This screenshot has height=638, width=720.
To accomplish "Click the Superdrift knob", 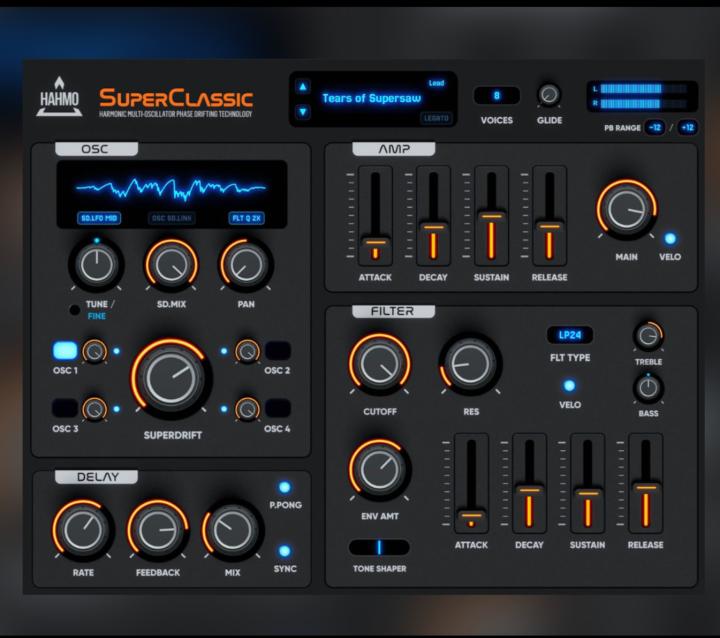I will [x=171, y=378].
